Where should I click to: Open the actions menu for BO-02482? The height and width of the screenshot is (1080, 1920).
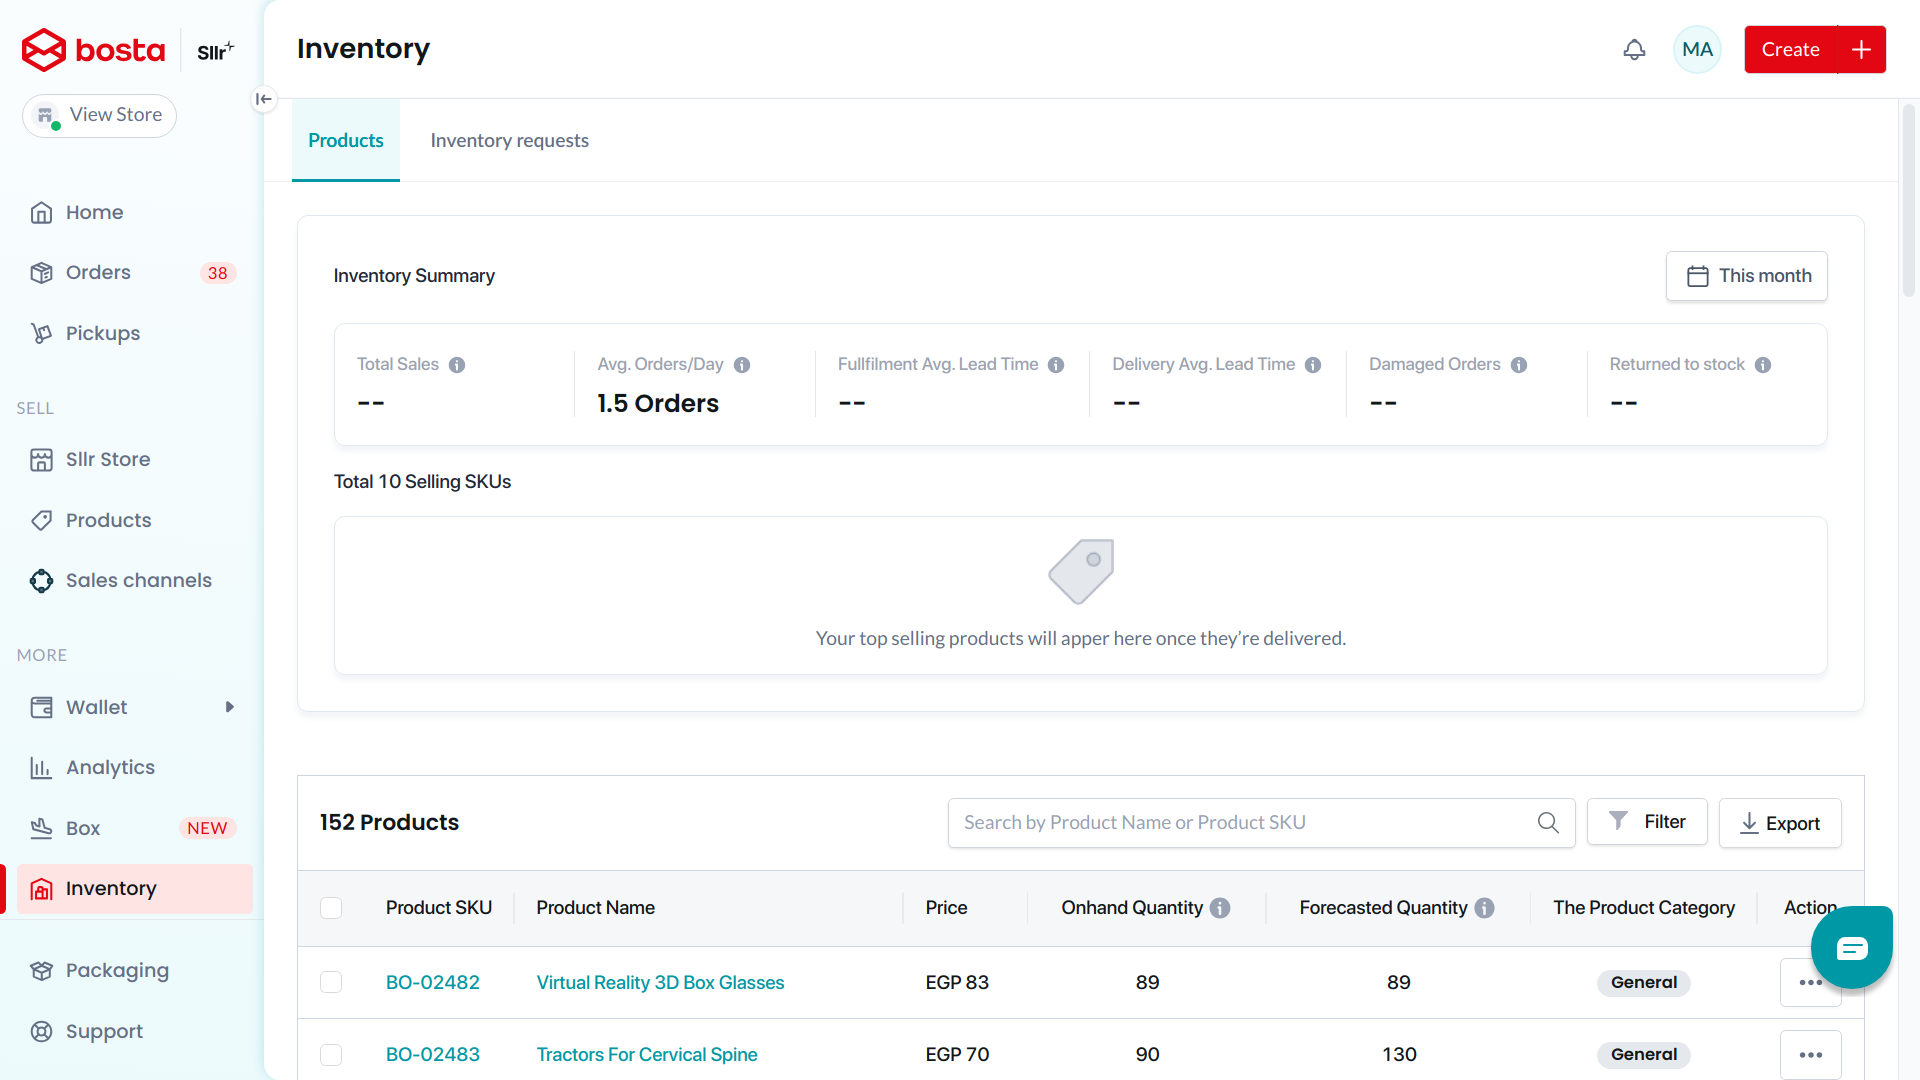pos(1810,982)
